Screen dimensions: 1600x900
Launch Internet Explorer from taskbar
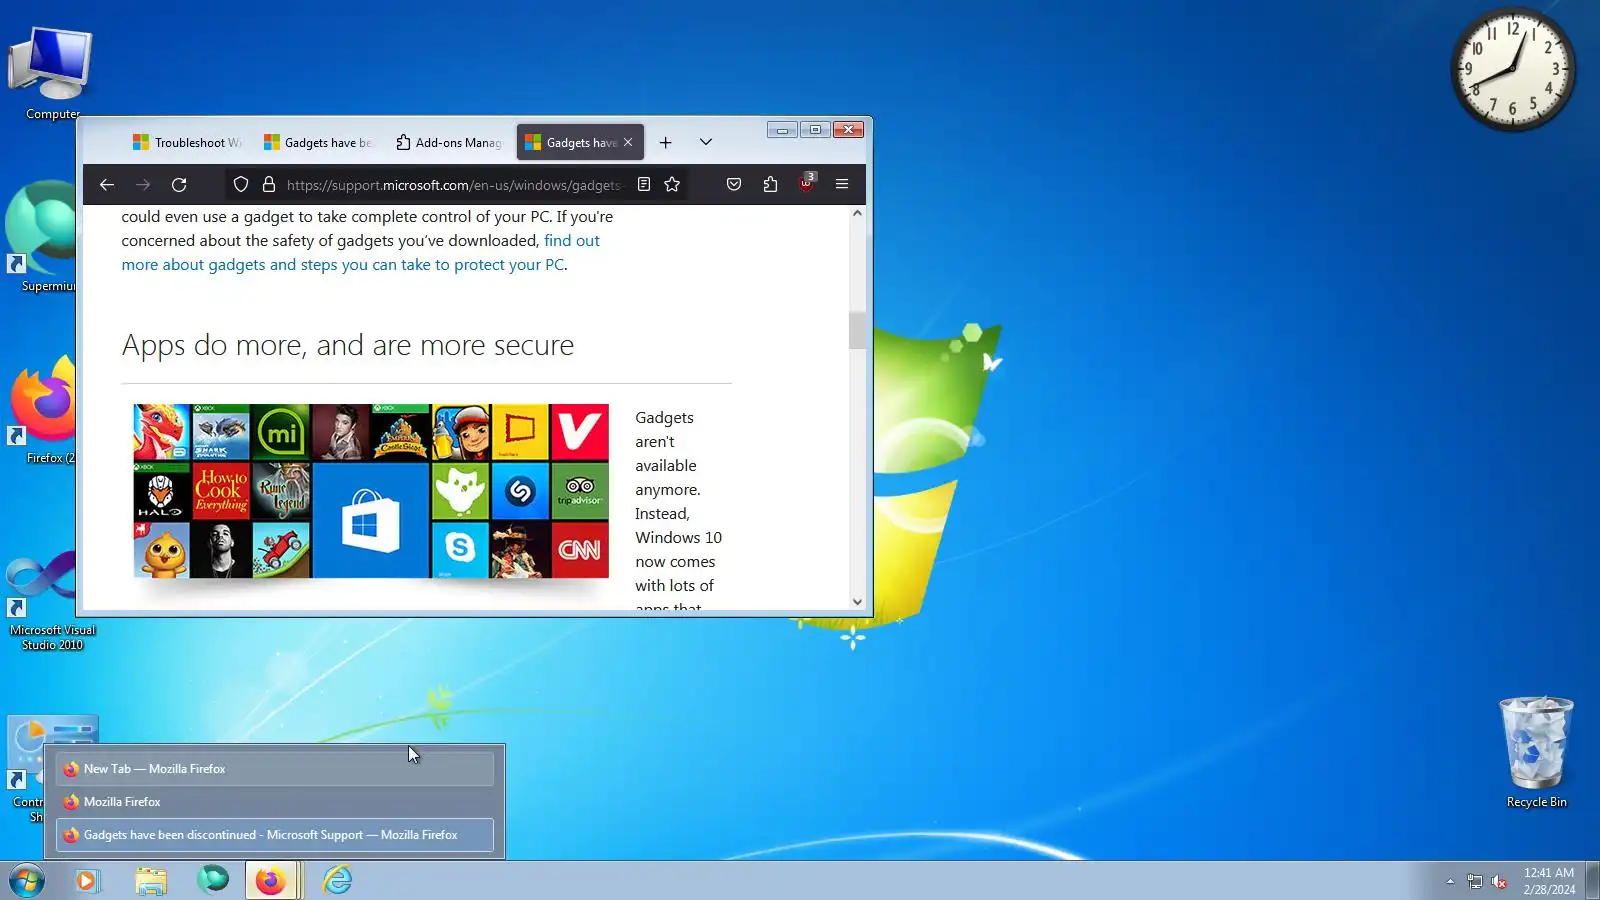pyautogui.click(x=337, y=881)
